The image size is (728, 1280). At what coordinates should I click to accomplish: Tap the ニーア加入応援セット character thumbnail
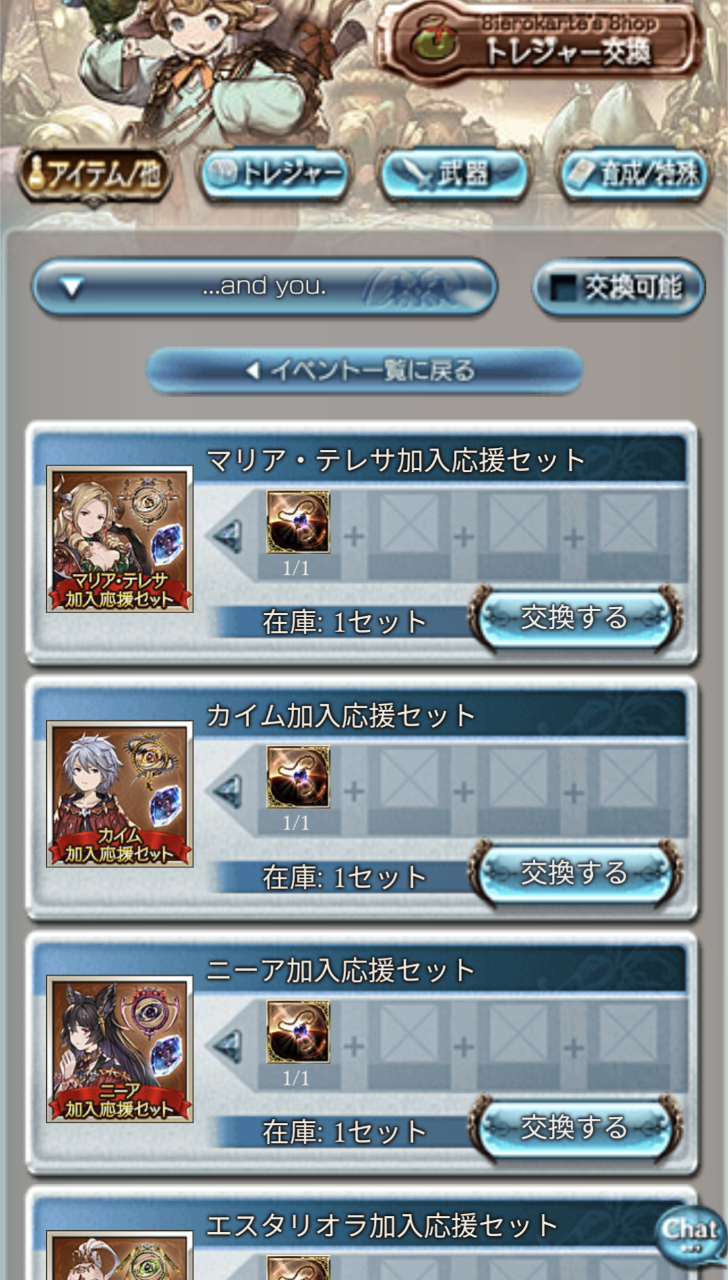(119, 1049)
